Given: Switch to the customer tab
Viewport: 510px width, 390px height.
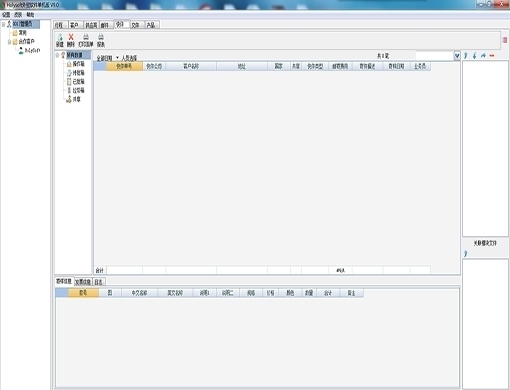Looking at the screenshot, I should pyautogui.click(x=74, y=25).
